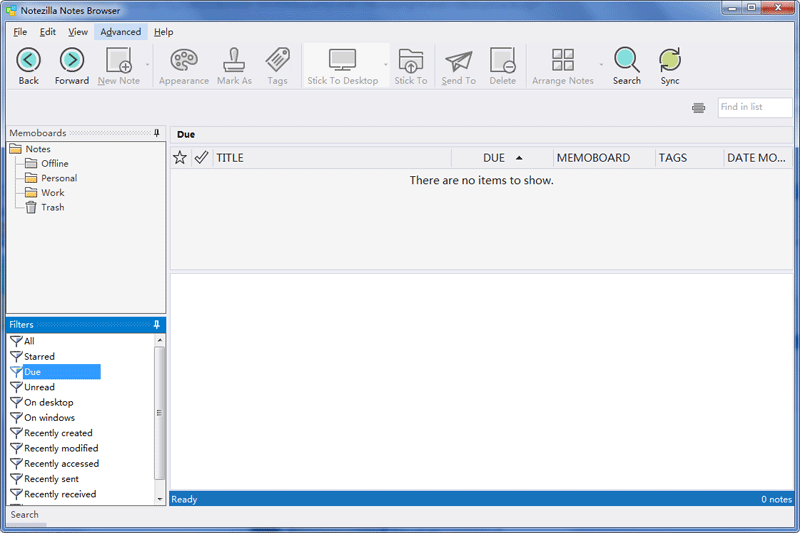Sort by the TAGS column header
The width and height of the screenshot is (800, 533).
tap(689, 158)
